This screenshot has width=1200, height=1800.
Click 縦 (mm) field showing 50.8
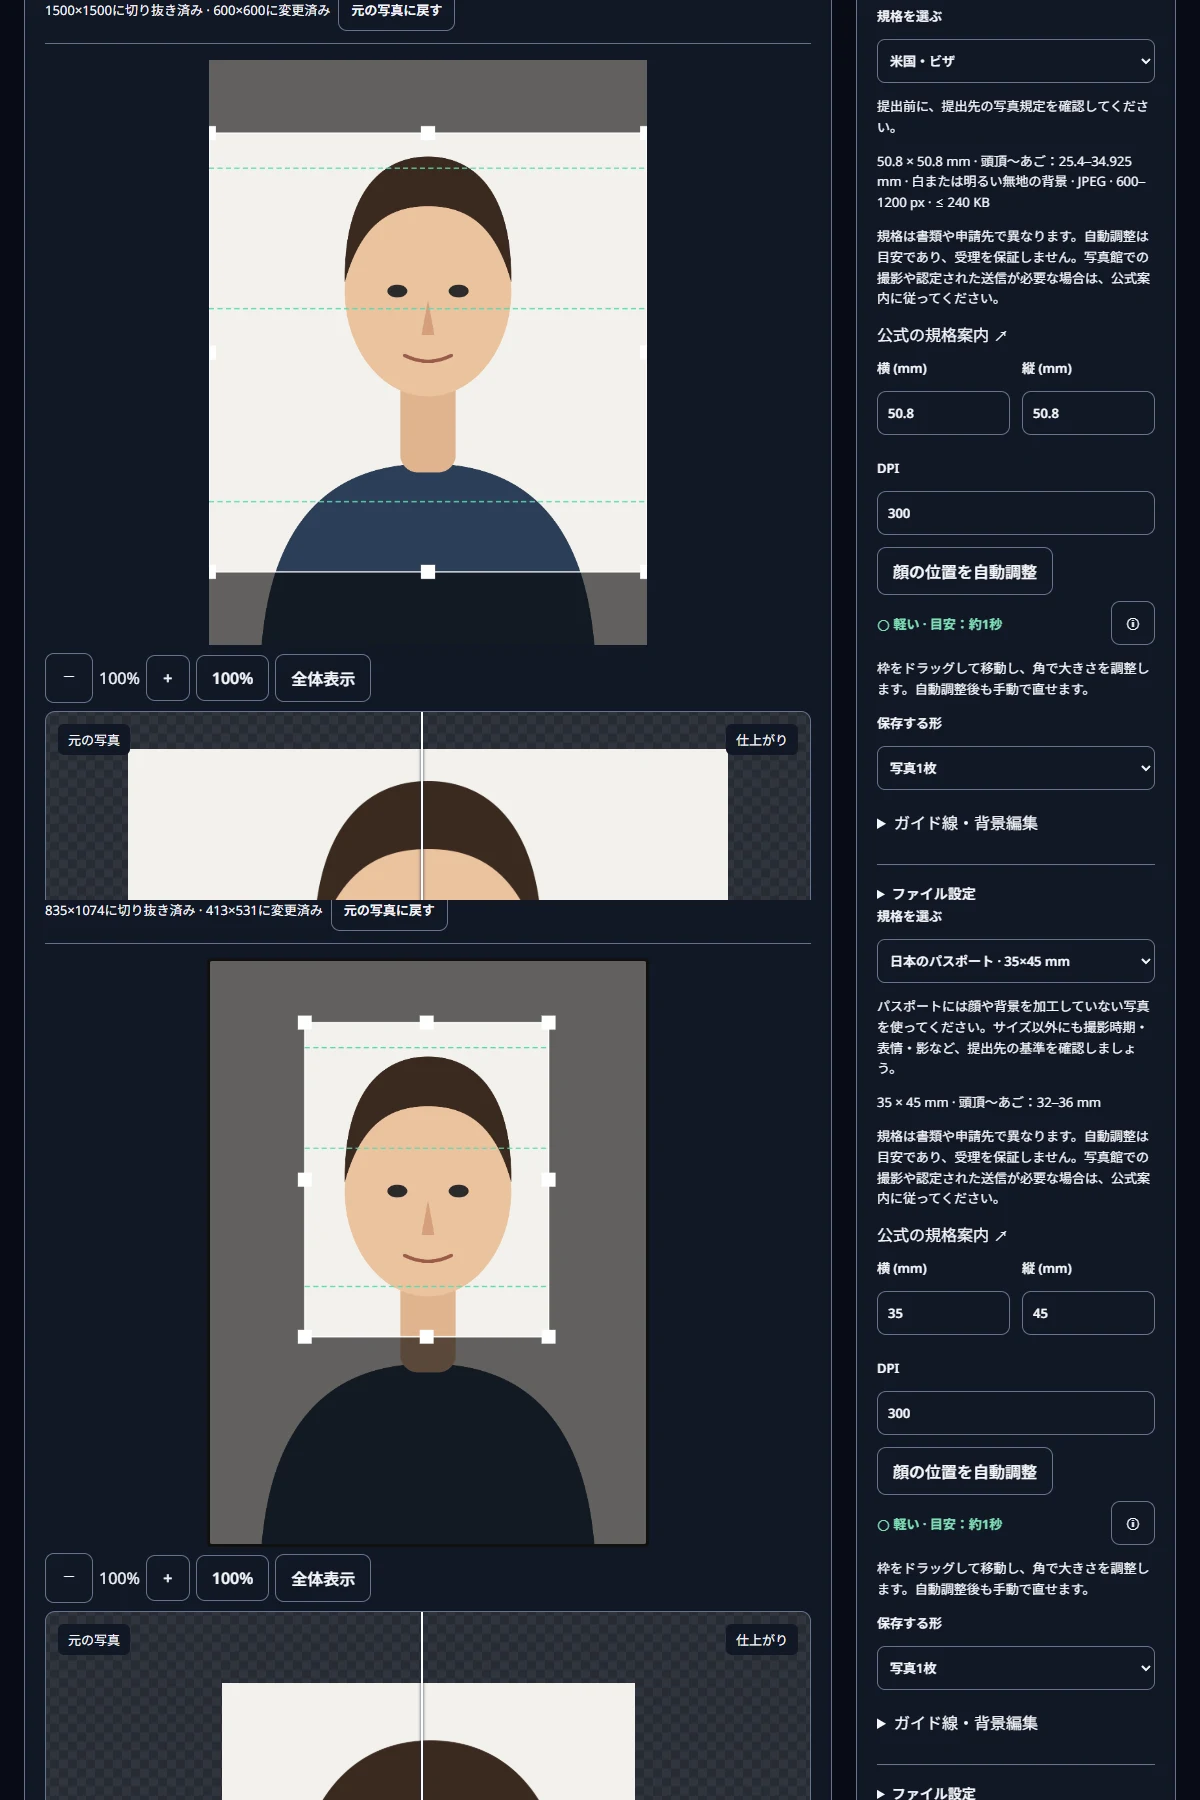coord(1088,413)
